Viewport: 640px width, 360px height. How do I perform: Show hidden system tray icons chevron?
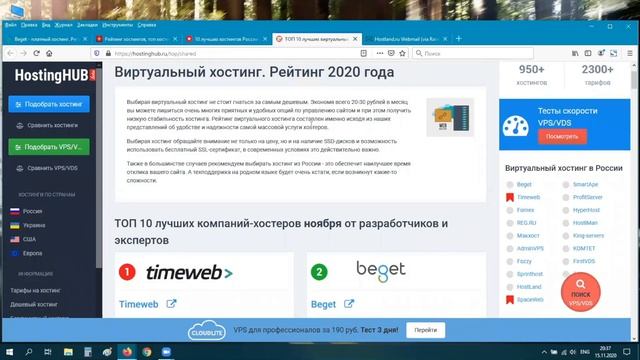544,352
